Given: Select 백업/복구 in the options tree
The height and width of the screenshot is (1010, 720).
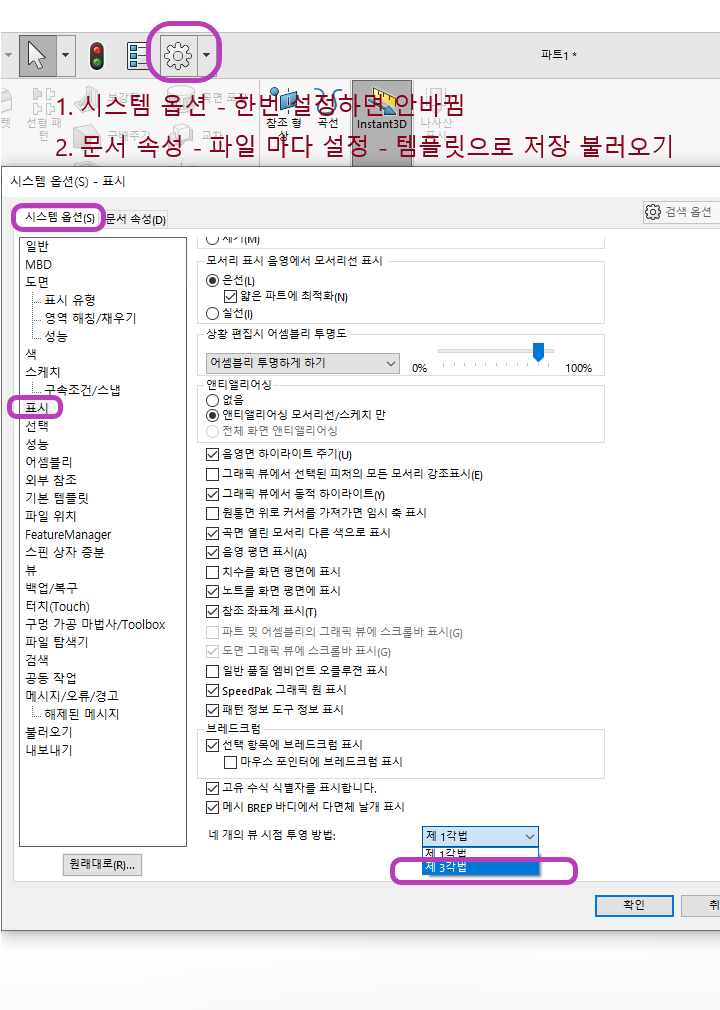Looking at the screenshot, I should point(52,588).
